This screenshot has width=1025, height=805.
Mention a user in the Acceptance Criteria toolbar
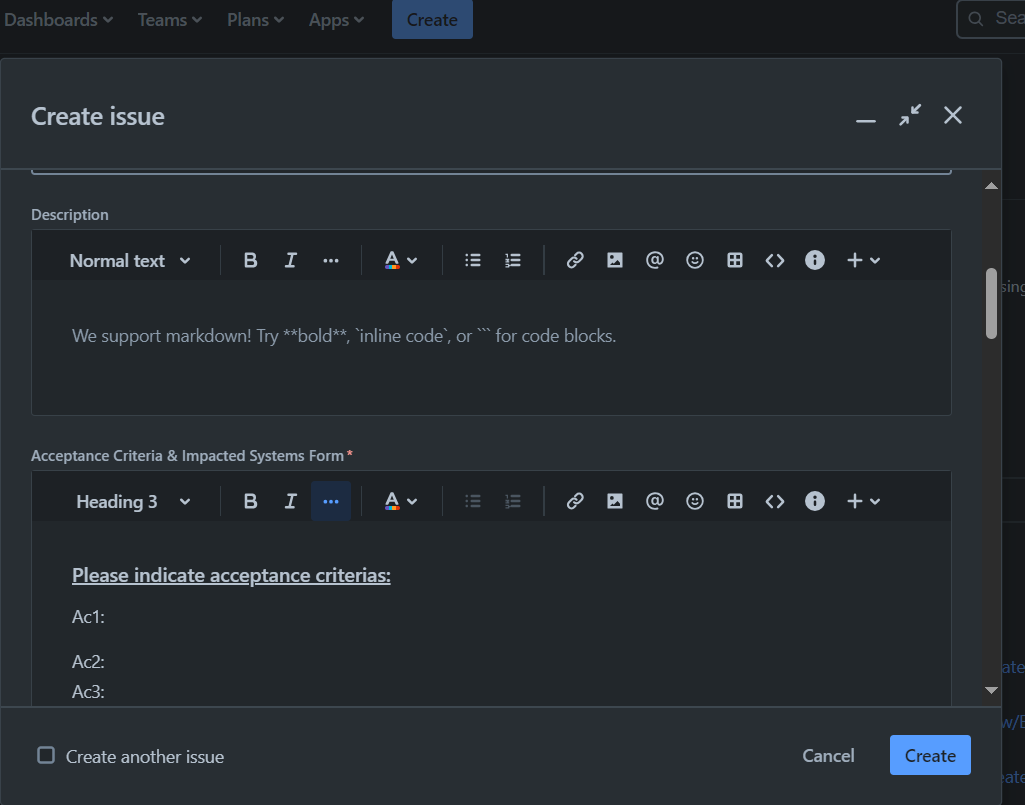coord(654,501)
